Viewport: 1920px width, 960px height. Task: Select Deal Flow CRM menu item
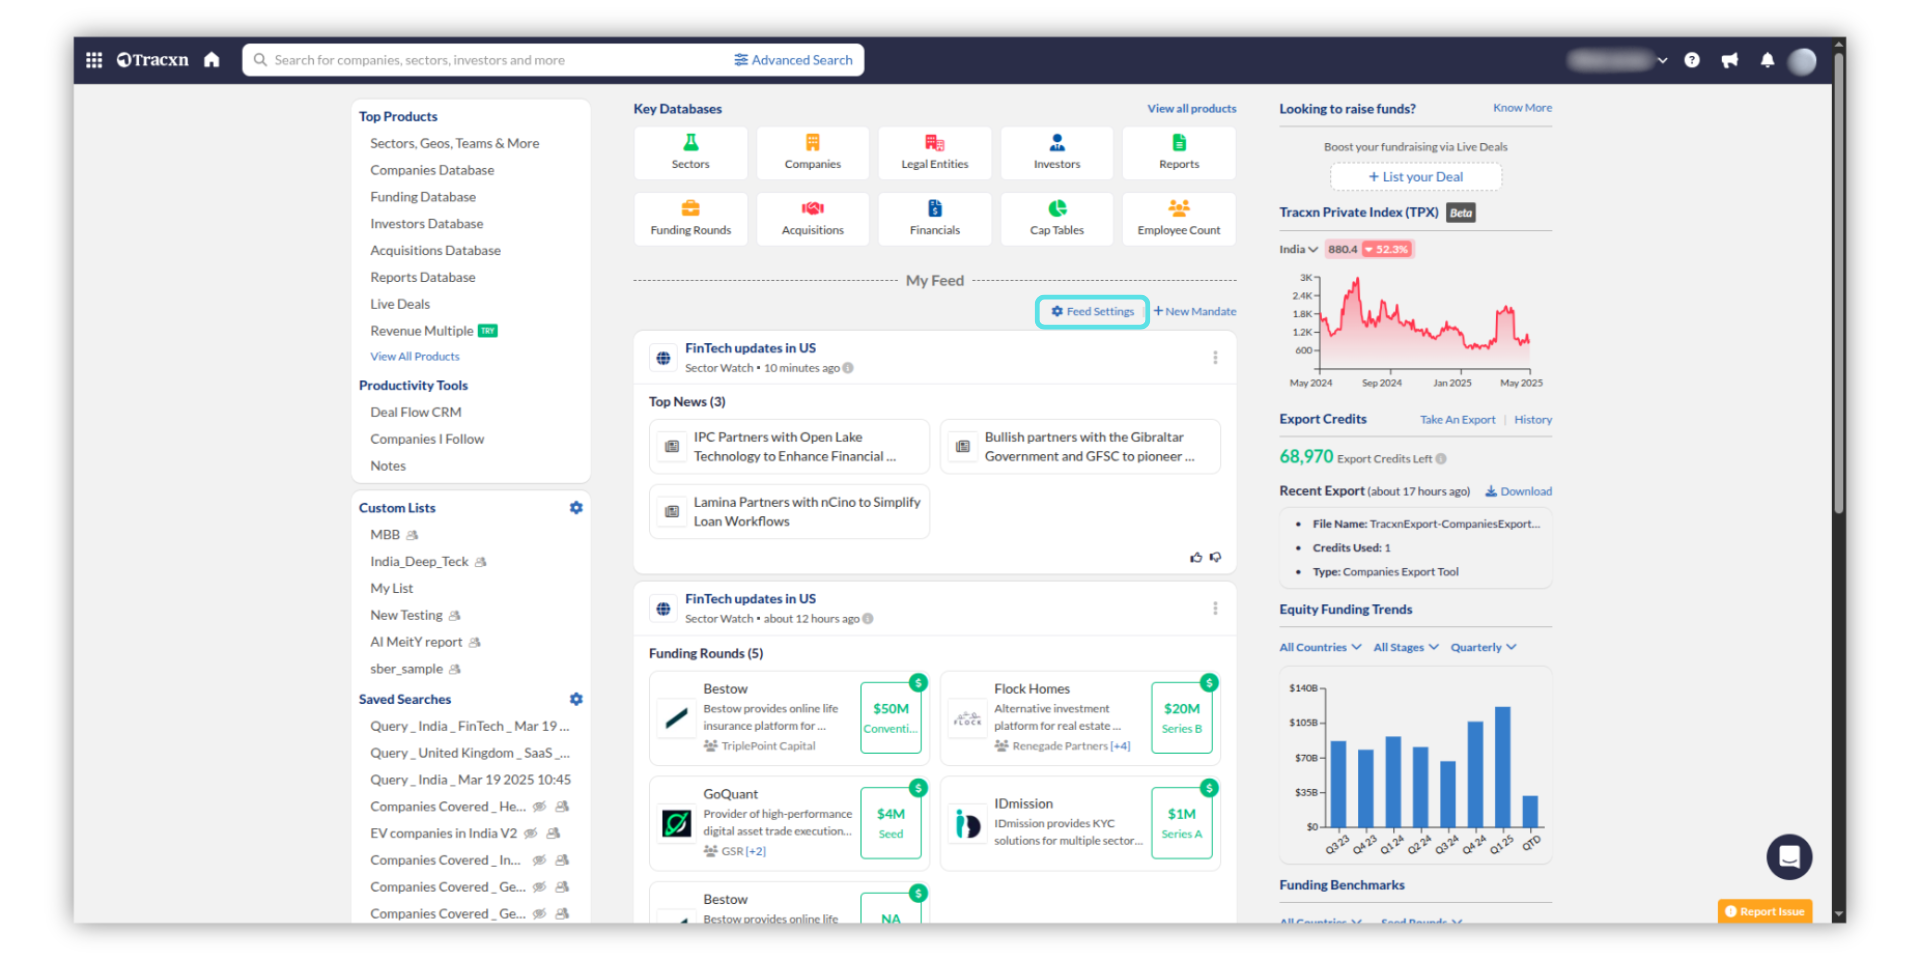416,412
